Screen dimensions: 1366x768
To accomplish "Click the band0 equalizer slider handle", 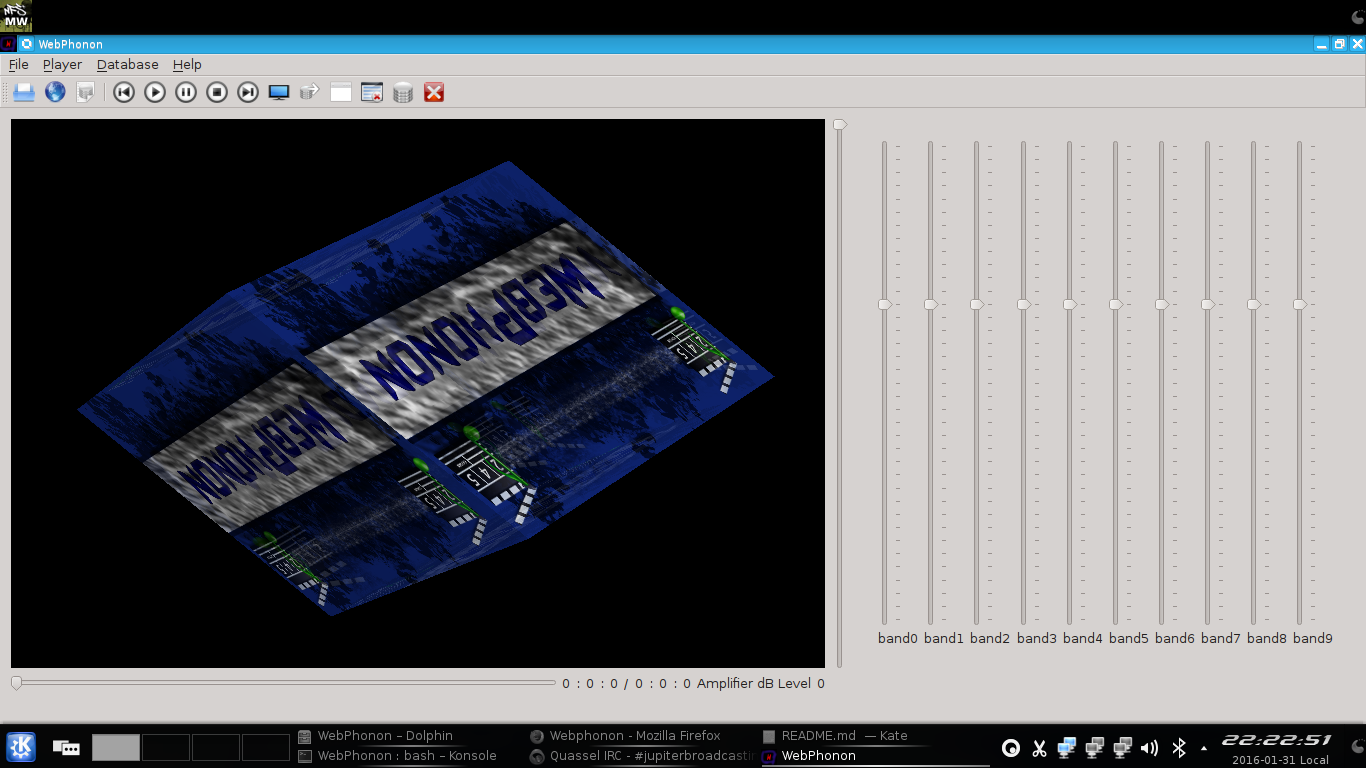I will pyautogui.click(x=885, y=304).
